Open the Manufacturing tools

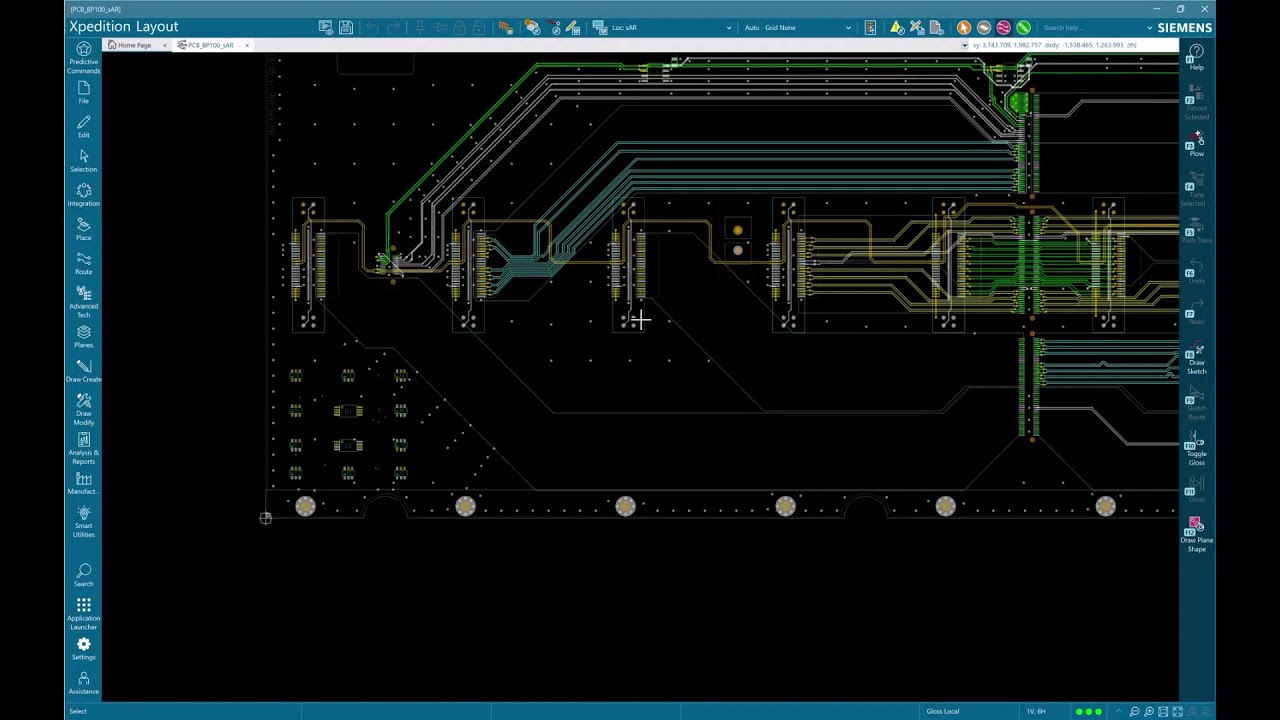pos(84,484)
